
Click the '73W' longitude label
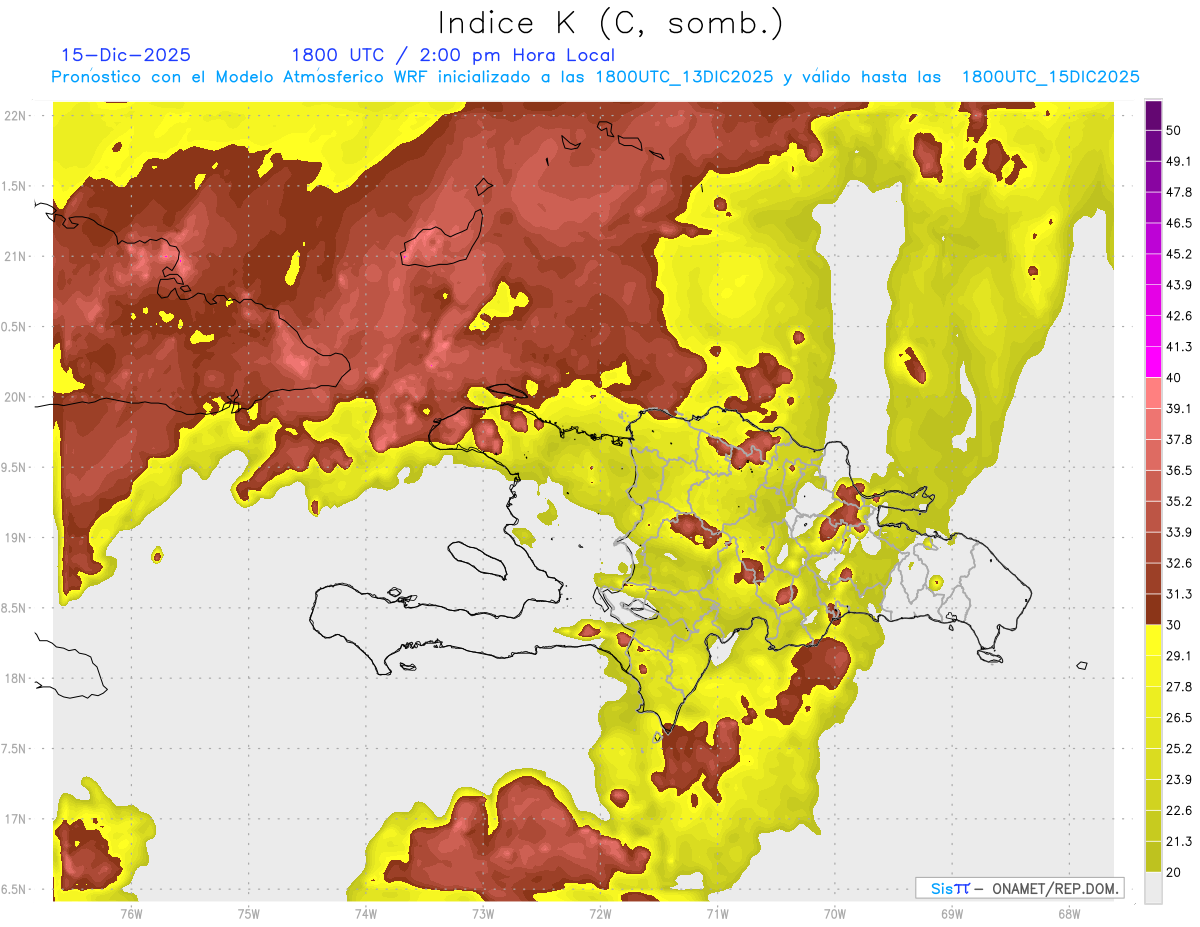point(483,913)
